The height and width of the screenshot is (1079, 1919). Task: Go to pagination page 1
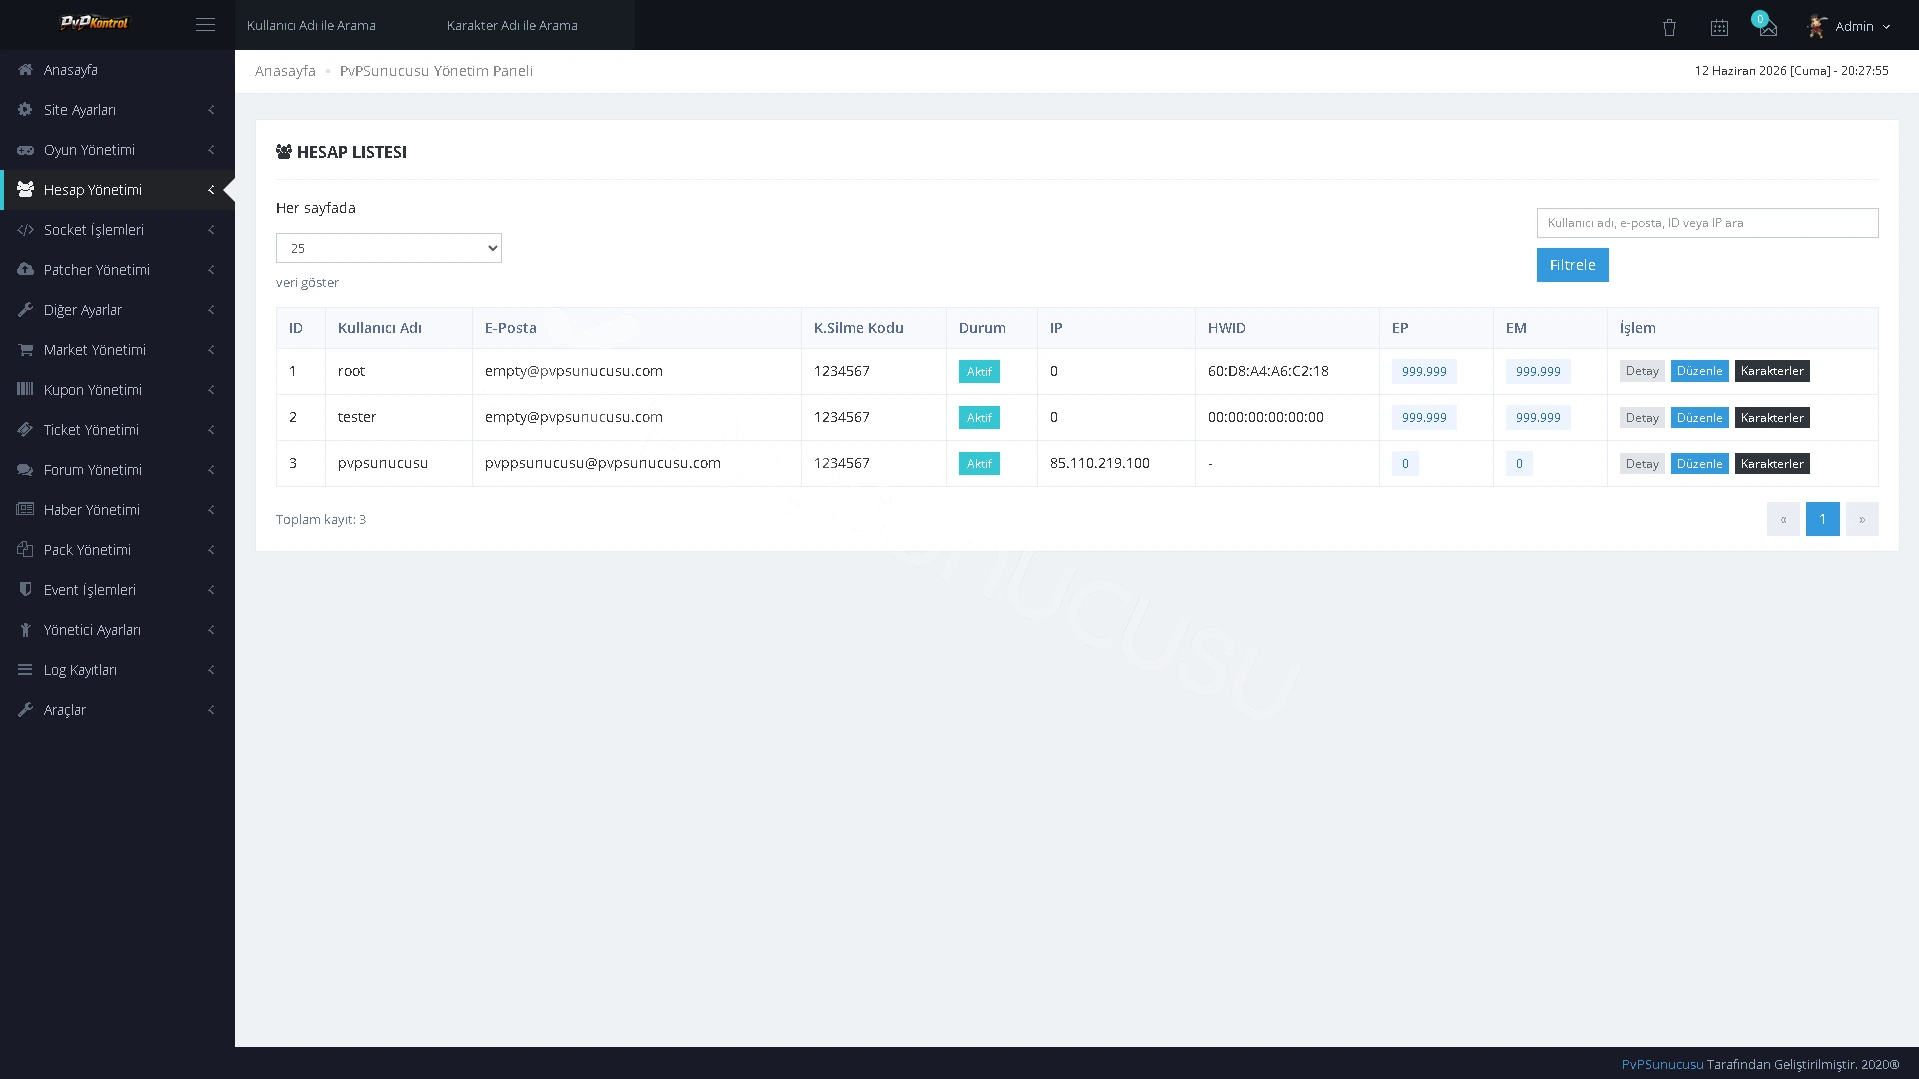pos(1822,519)
